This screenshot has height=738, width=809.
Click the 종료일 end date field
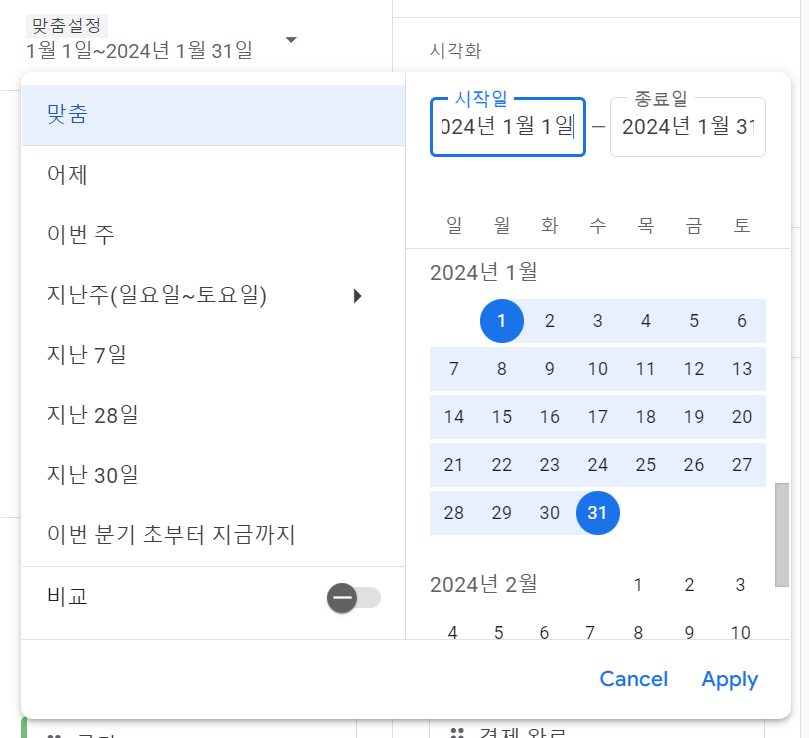tap(687, 127)
